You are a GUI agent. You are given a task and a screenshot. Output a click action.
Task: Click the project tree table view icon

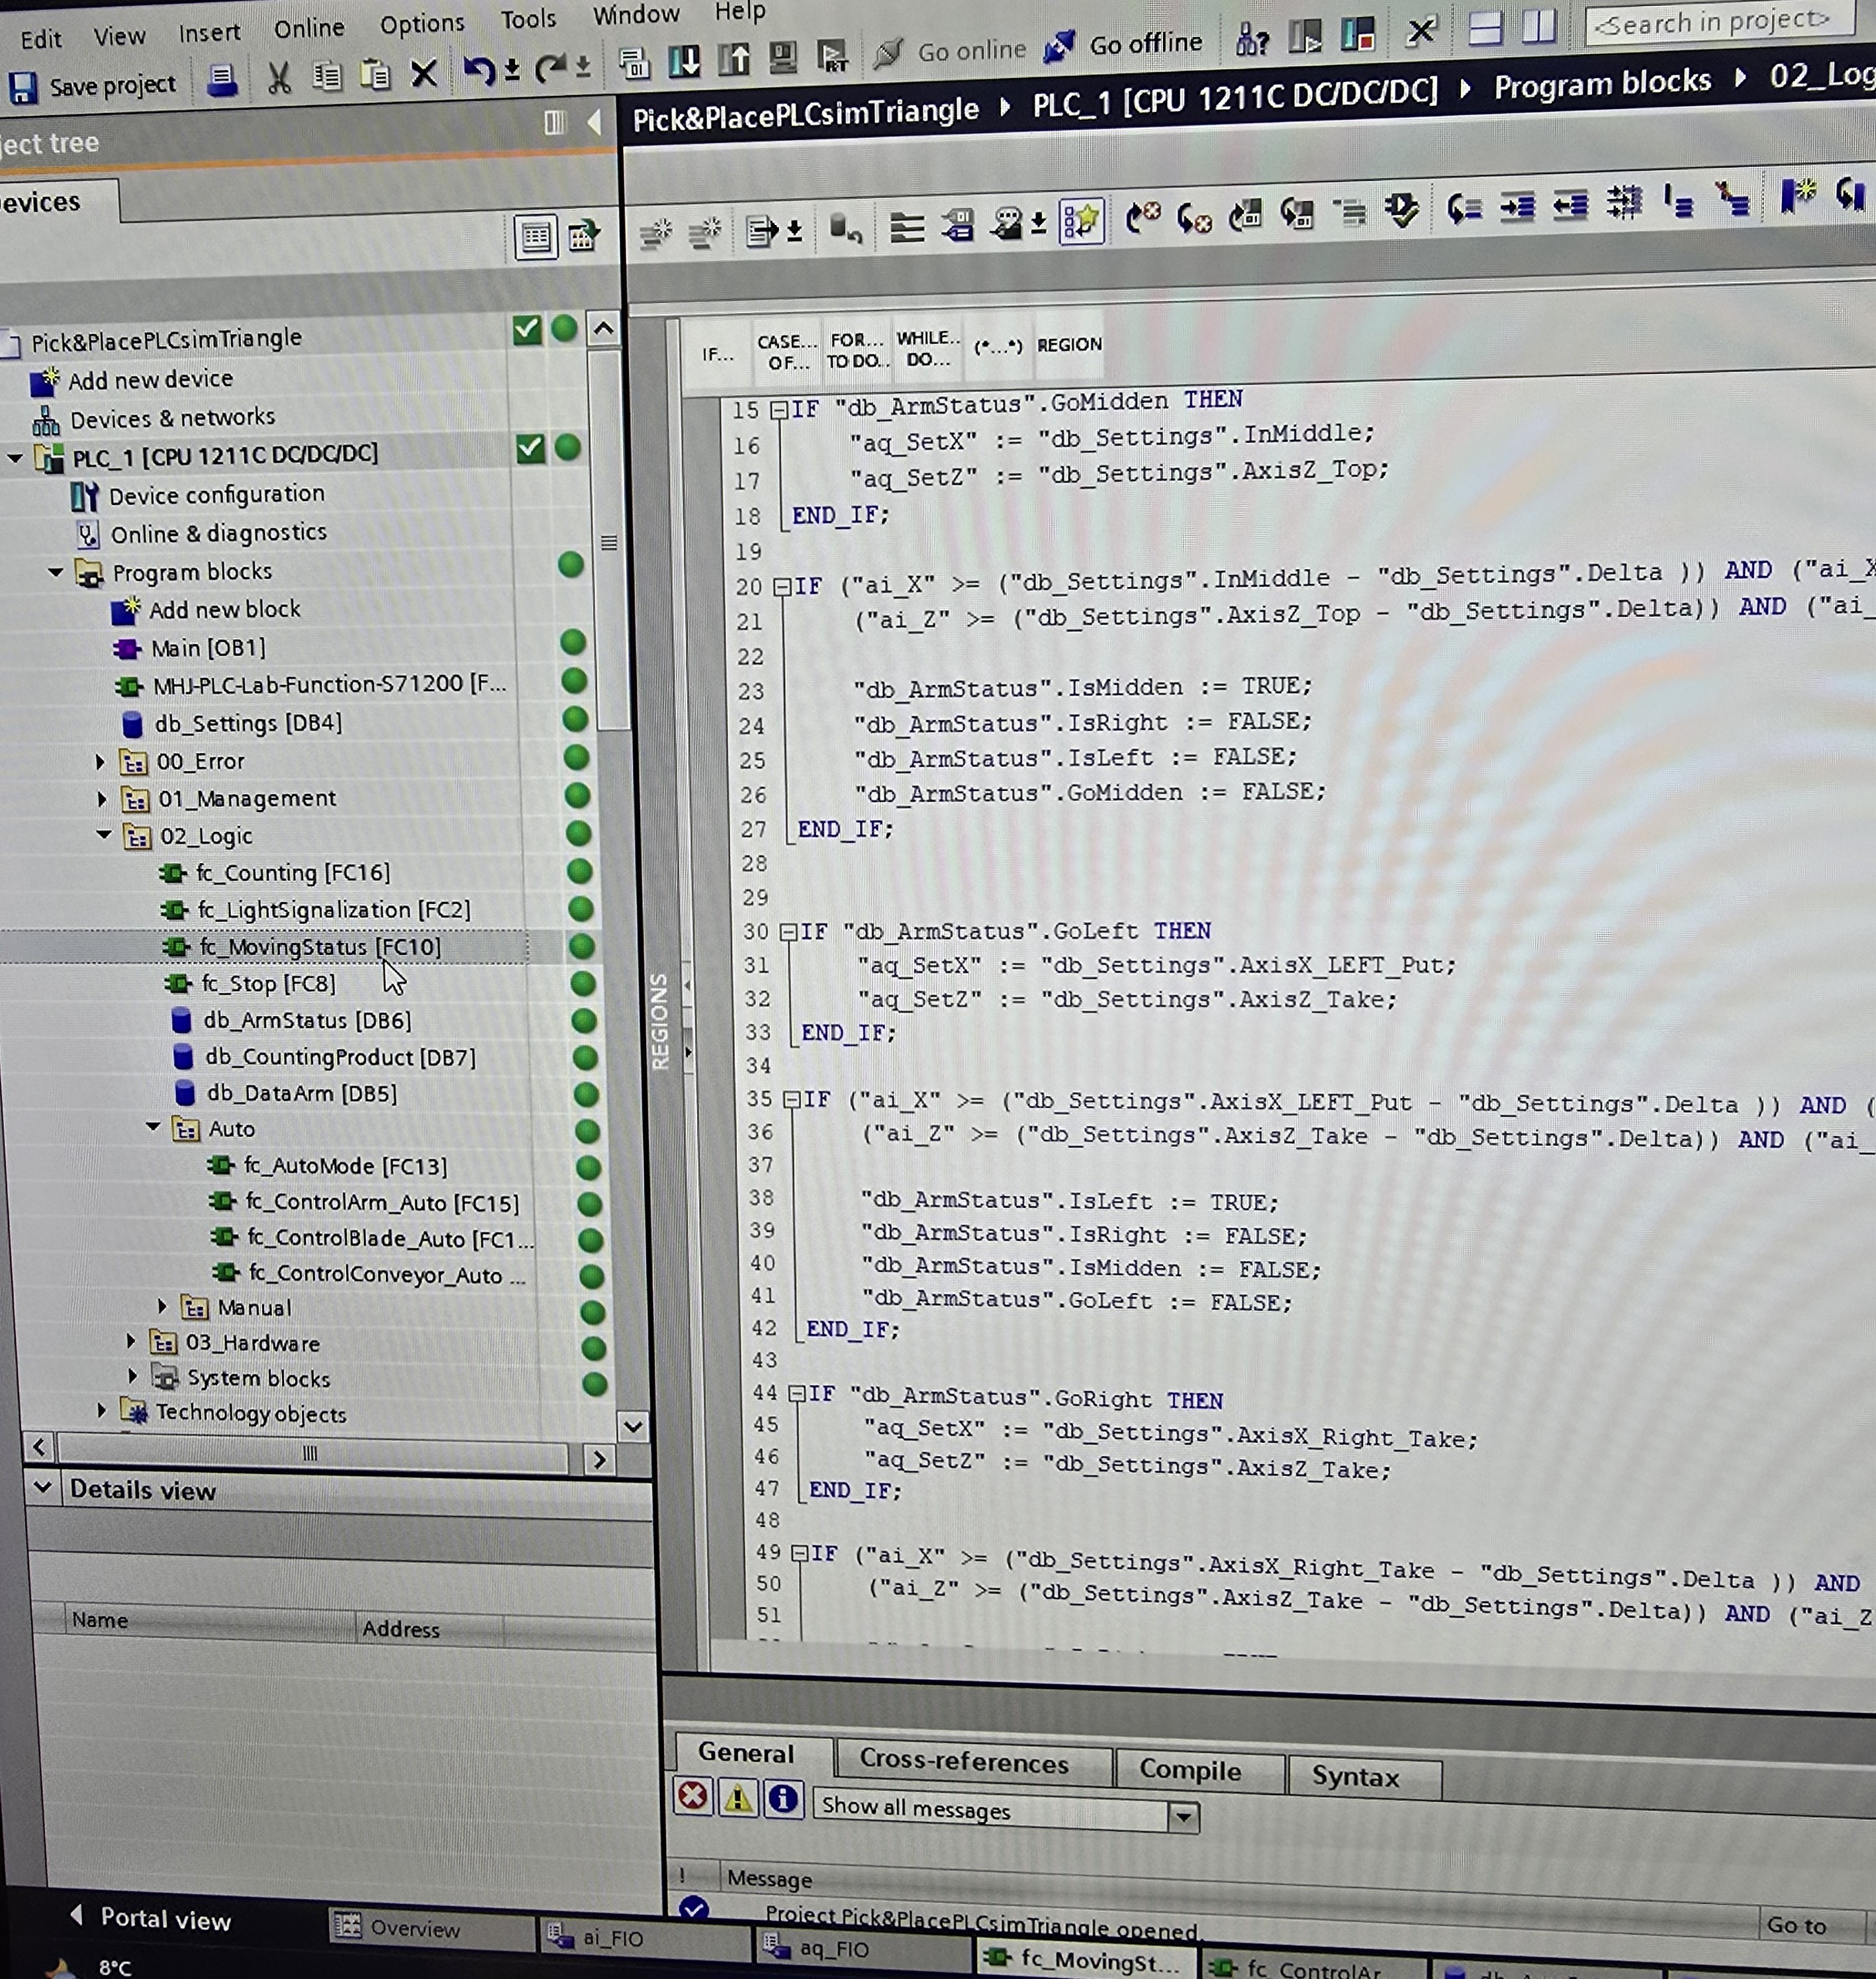coord(536,237)
